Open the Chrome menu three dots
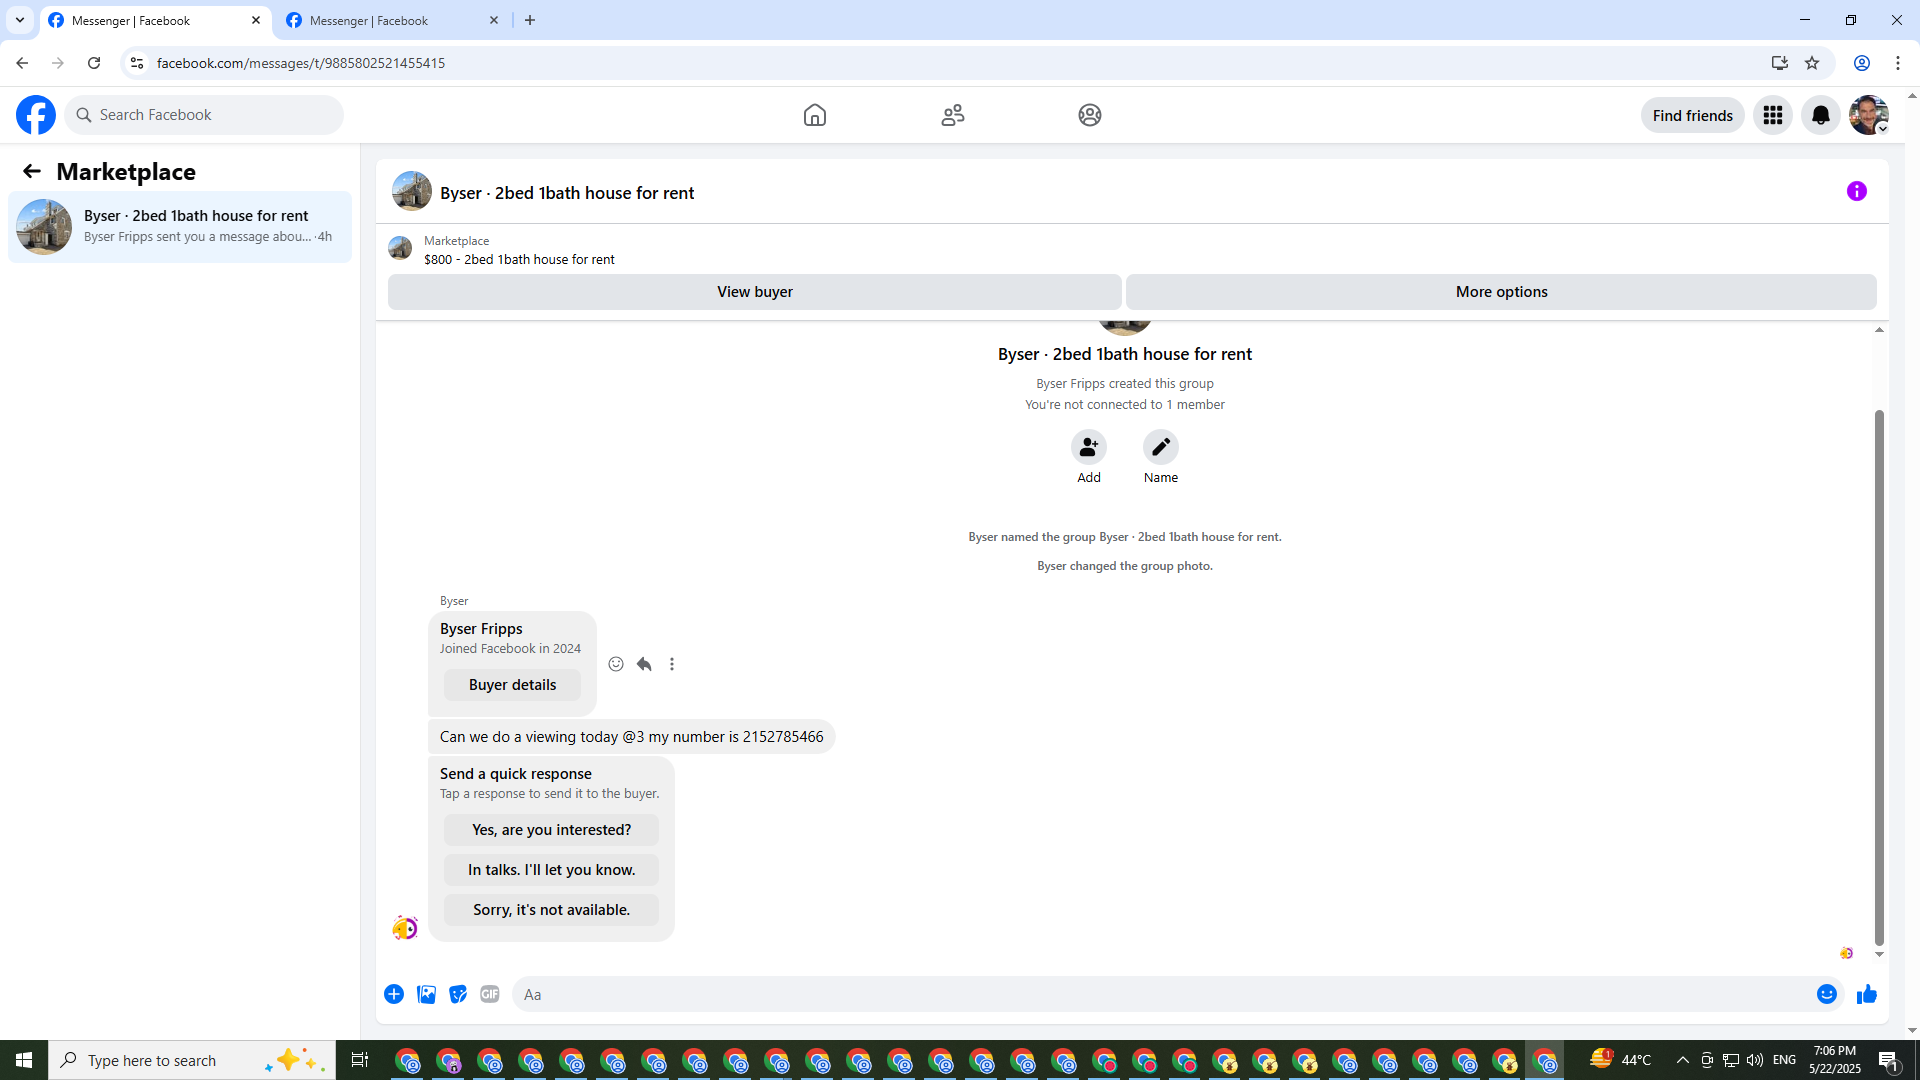 [1898, 63]
